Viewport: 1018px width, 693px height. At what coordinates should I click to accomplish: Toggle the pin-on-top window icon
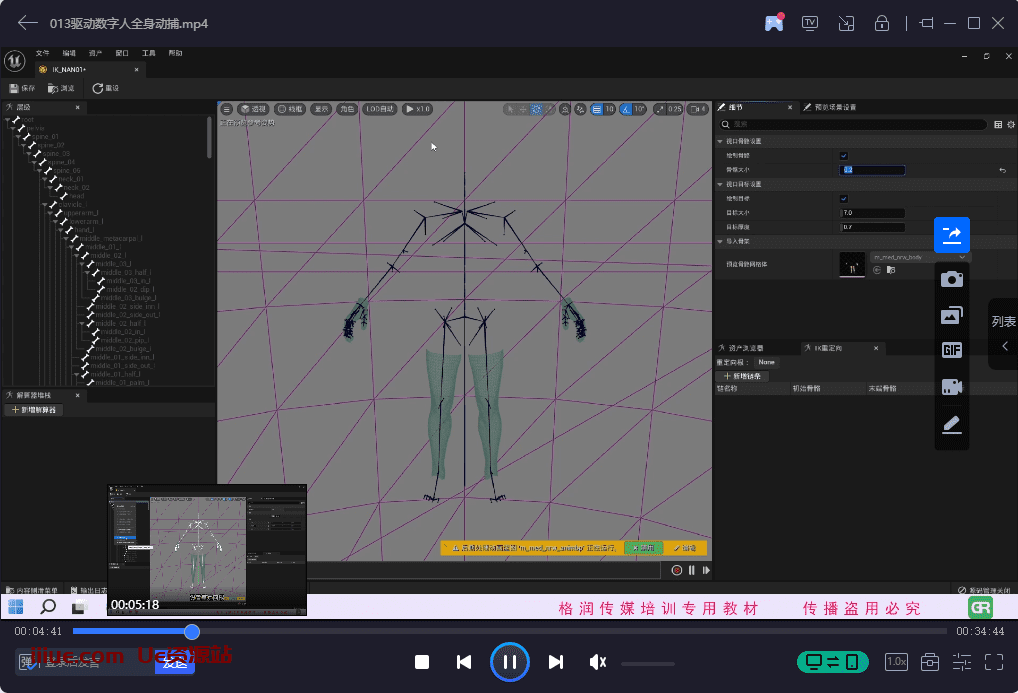tap(926, 23)
